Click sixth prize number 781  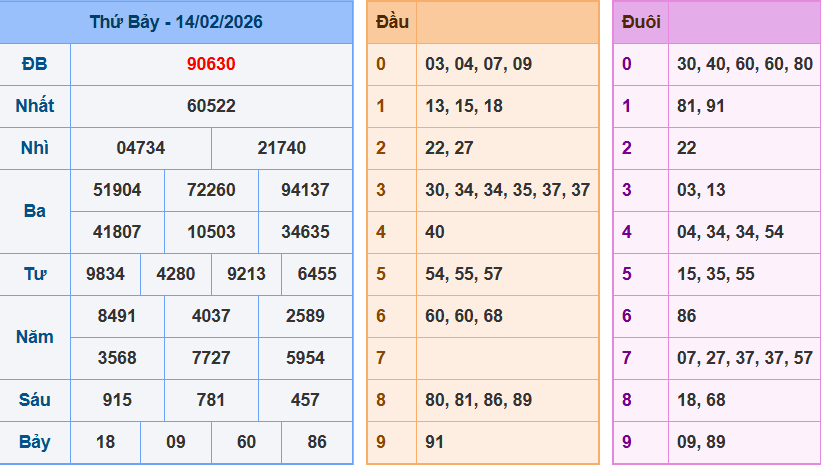click(211, 400)
